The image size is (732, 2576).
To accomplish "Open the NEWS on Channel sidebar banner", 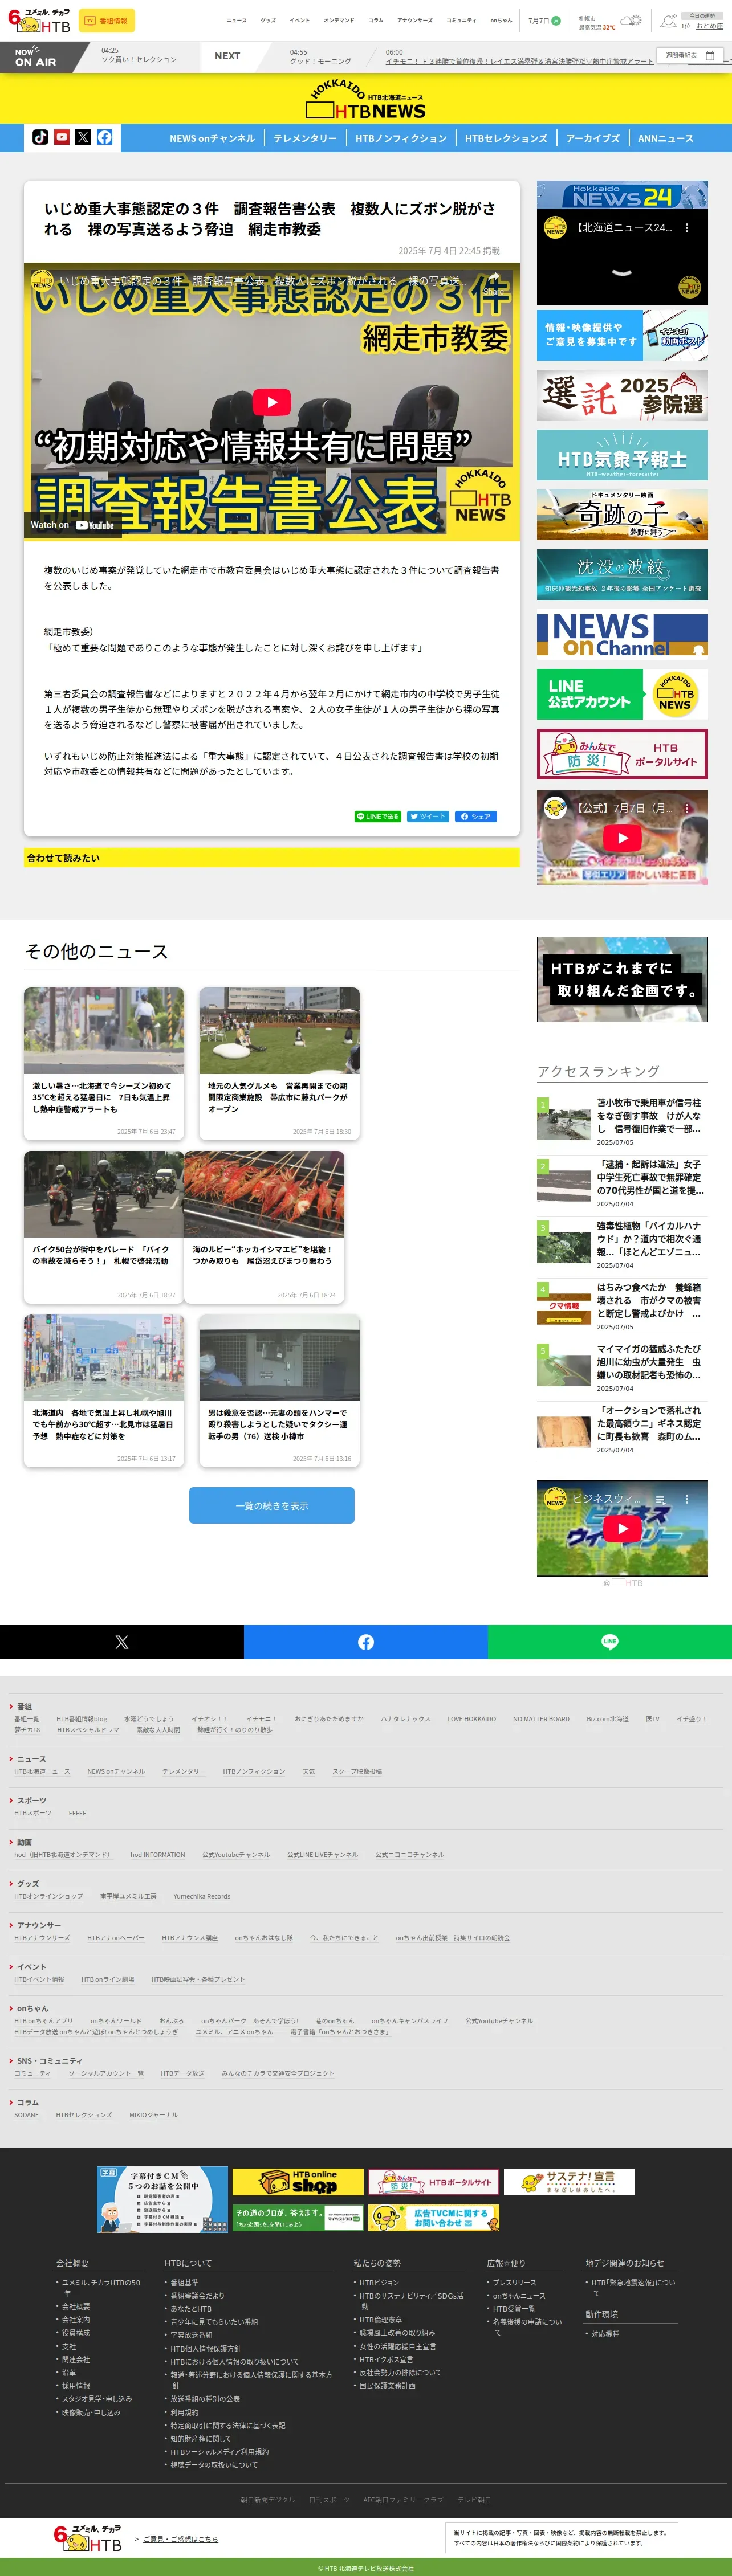I will pyautogui.click(x=622, y=634).
